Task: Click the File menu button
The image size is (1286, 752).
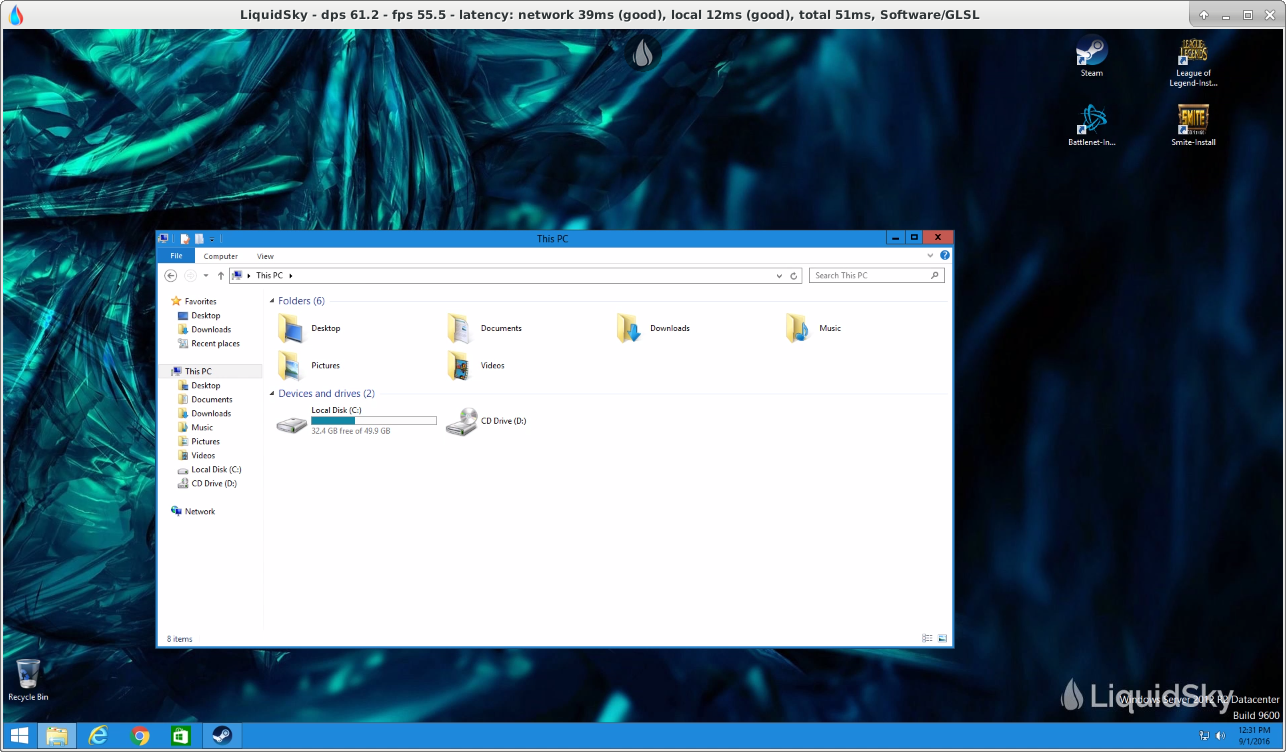Action: 176,257
